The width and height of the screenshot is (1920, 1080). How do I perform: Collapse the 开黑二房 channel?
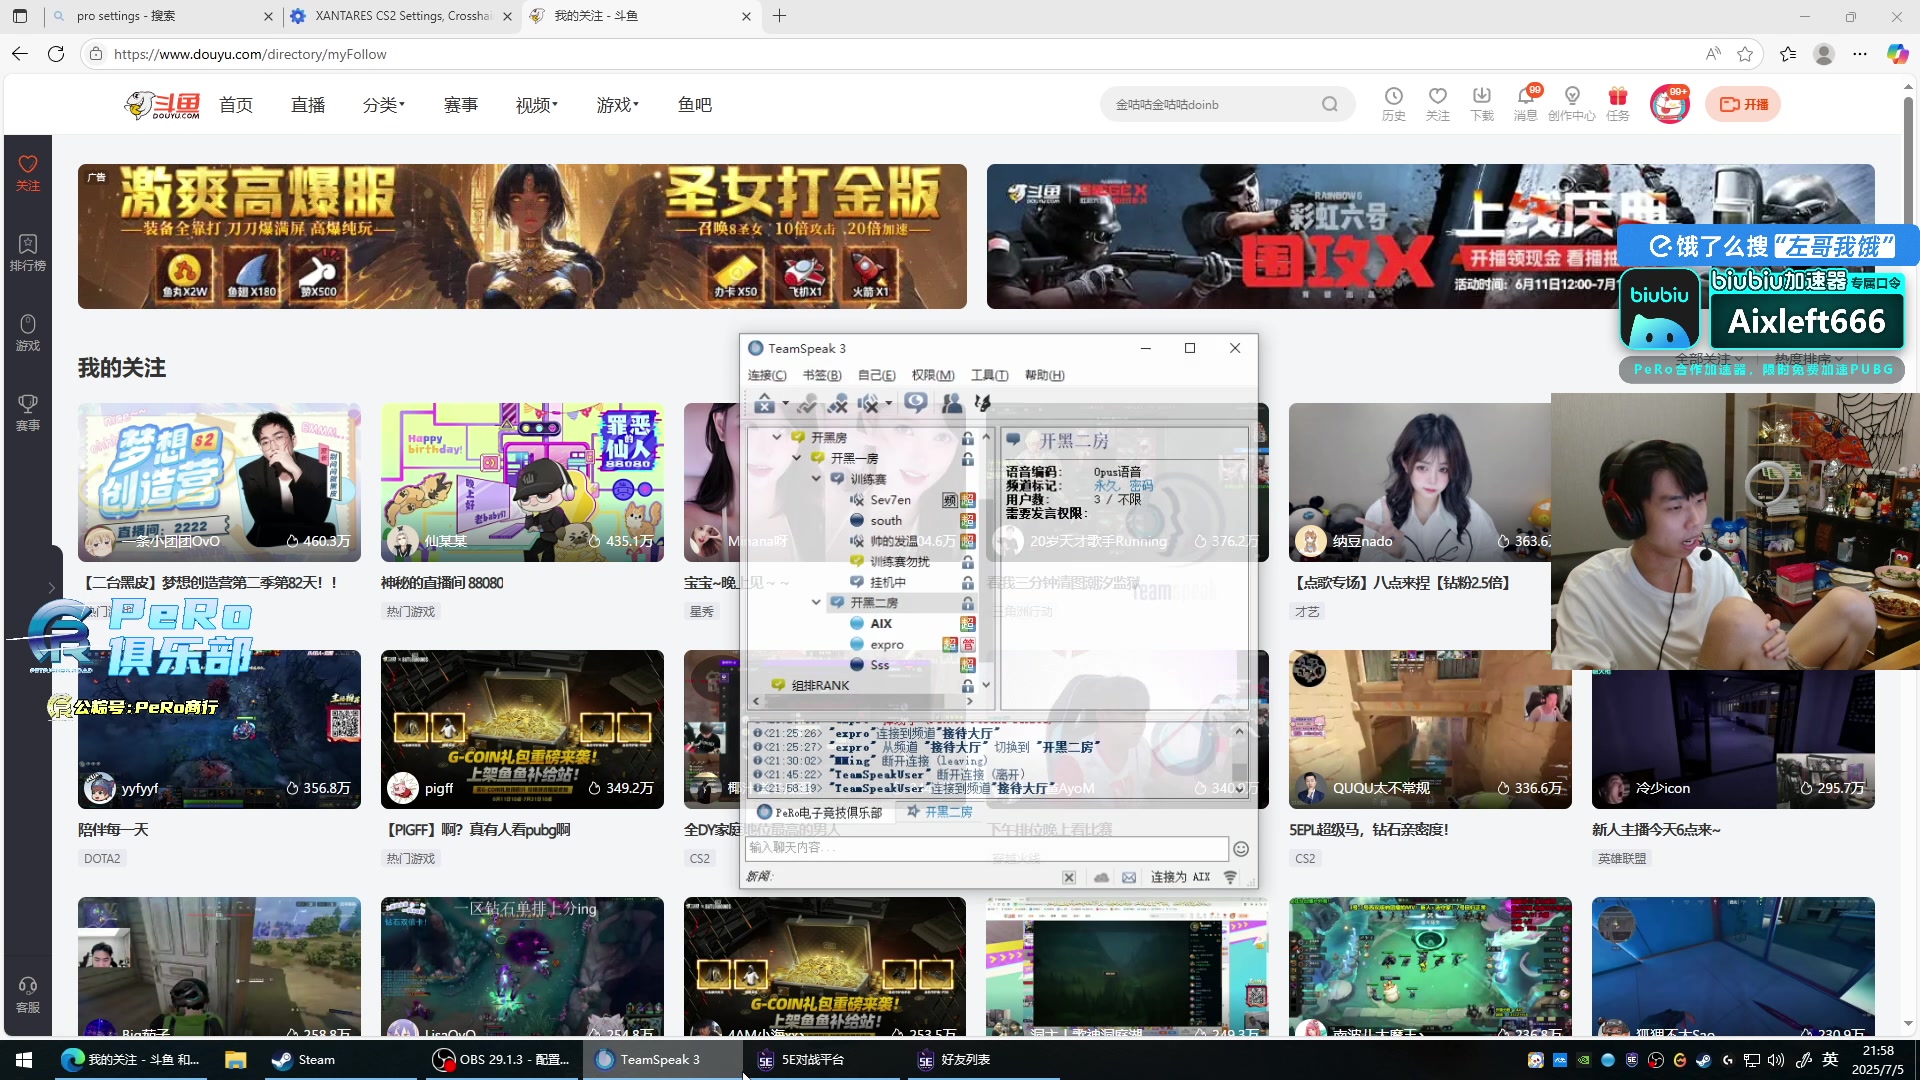click(816, 602)
